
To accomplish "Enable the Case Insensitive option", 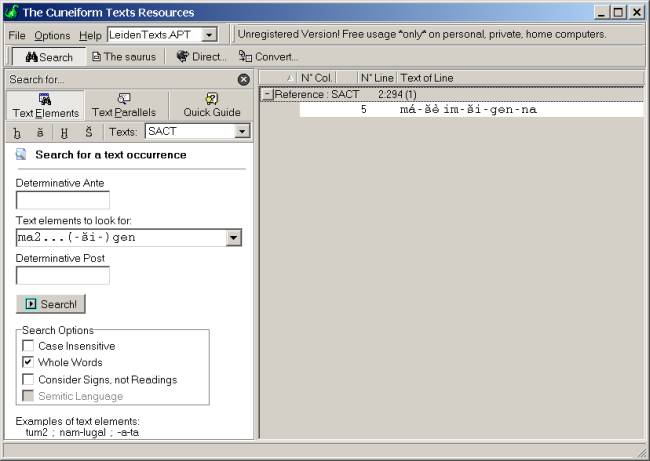I will (28, 346).
